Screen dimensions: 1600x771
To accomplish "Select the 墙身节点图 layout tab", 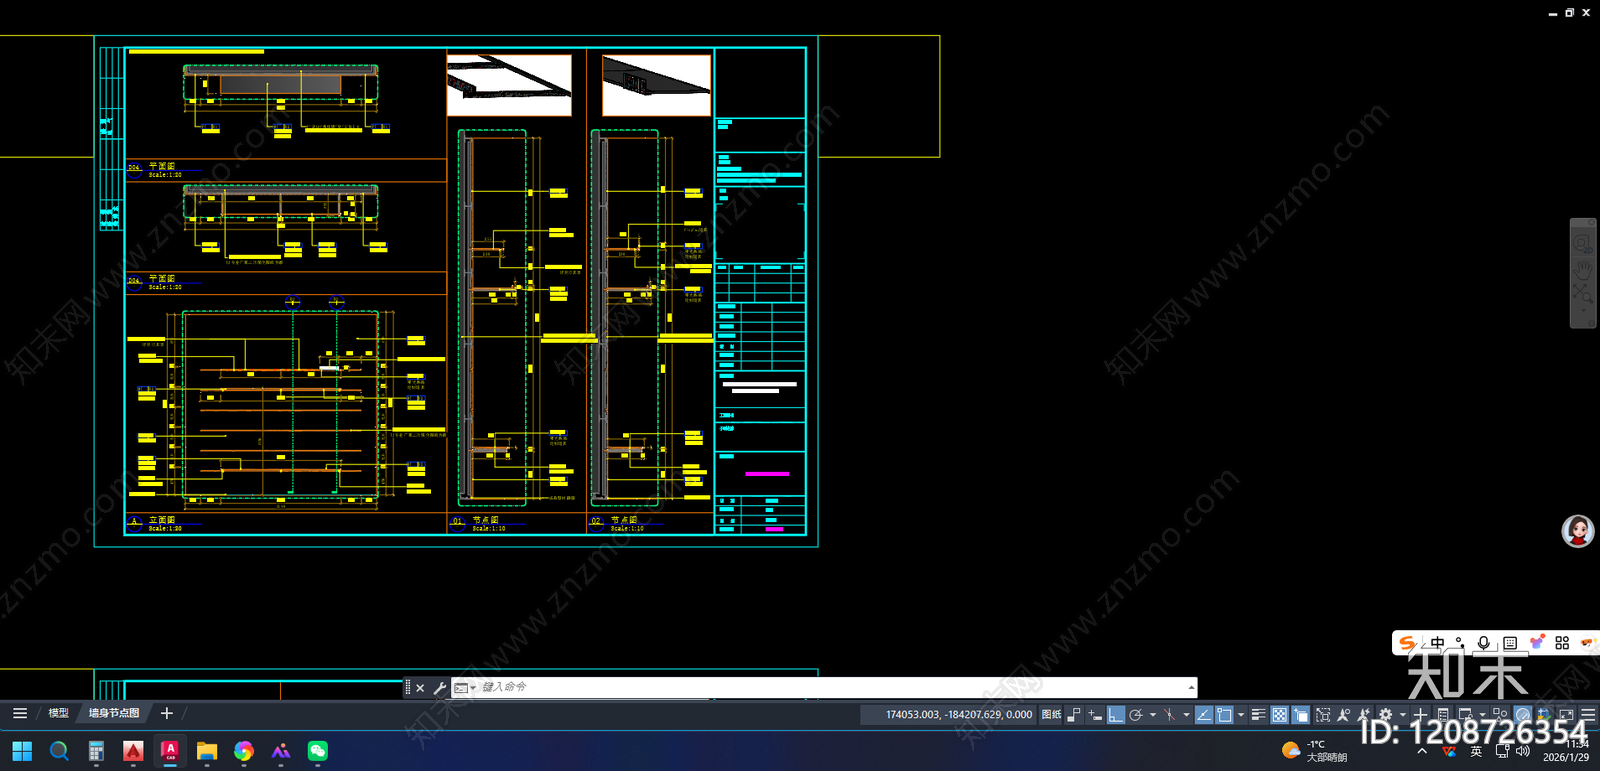I will pos(114,713).
